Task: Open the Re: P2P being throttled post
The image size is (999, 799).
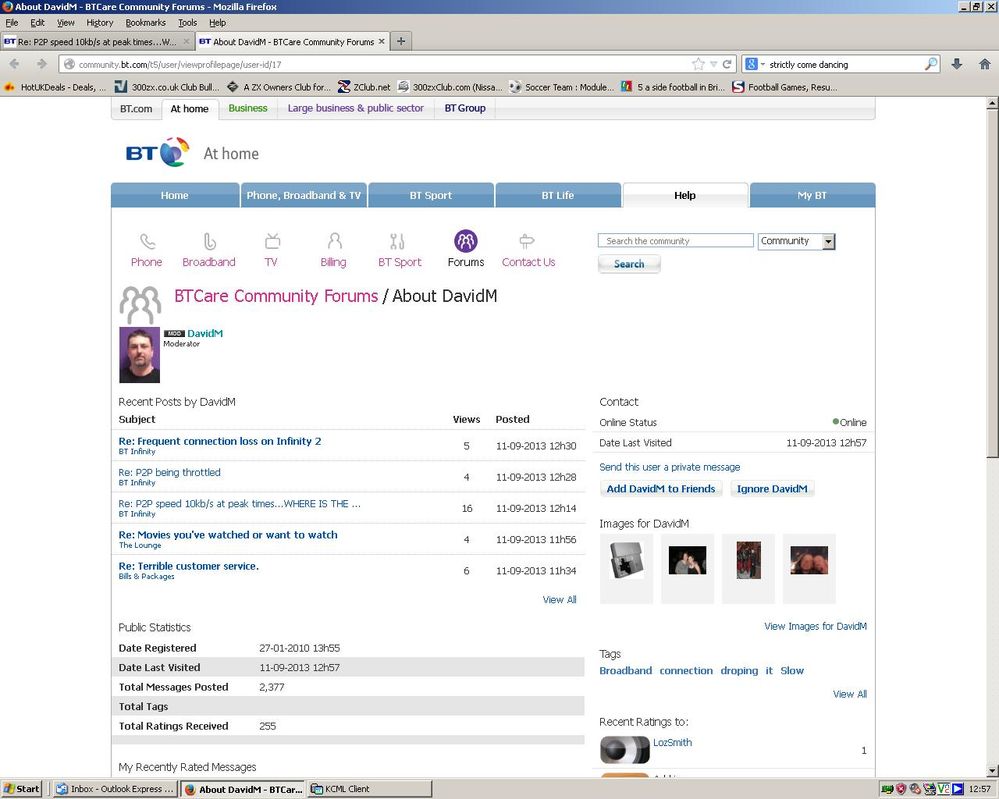Action: tap(169, 472)
